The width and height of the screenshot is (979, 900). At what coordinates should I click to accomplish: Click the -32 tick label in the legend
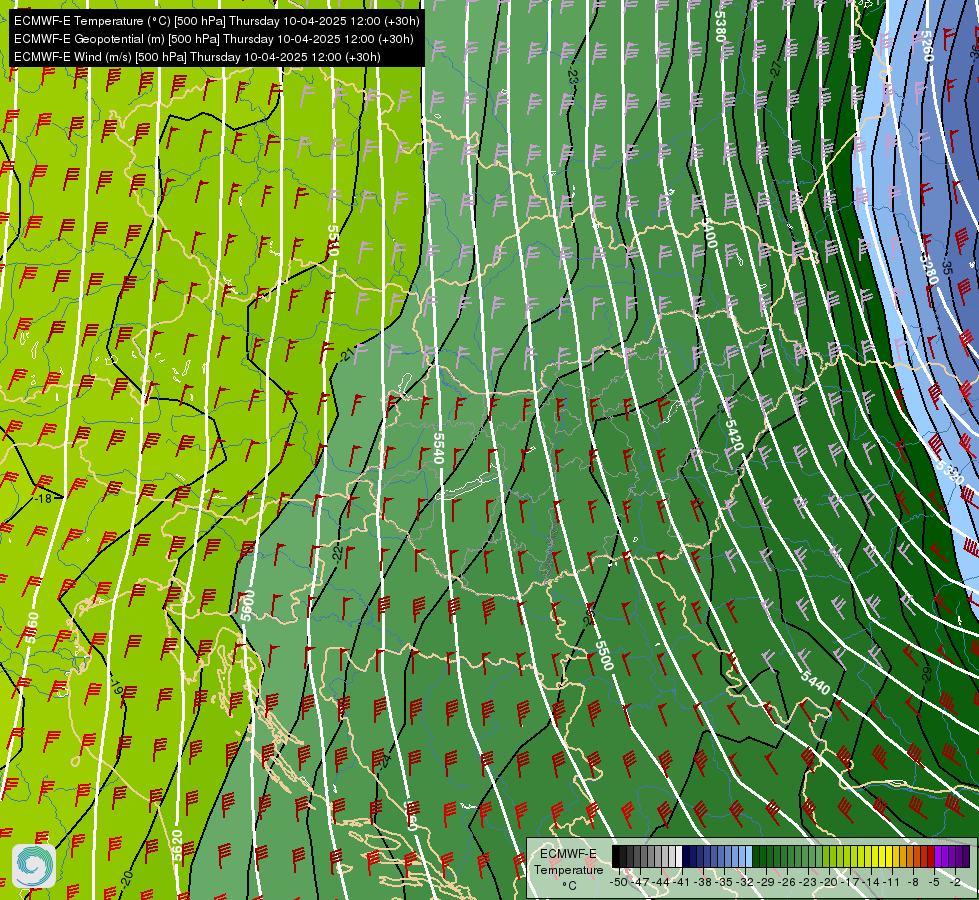point(745,882)
